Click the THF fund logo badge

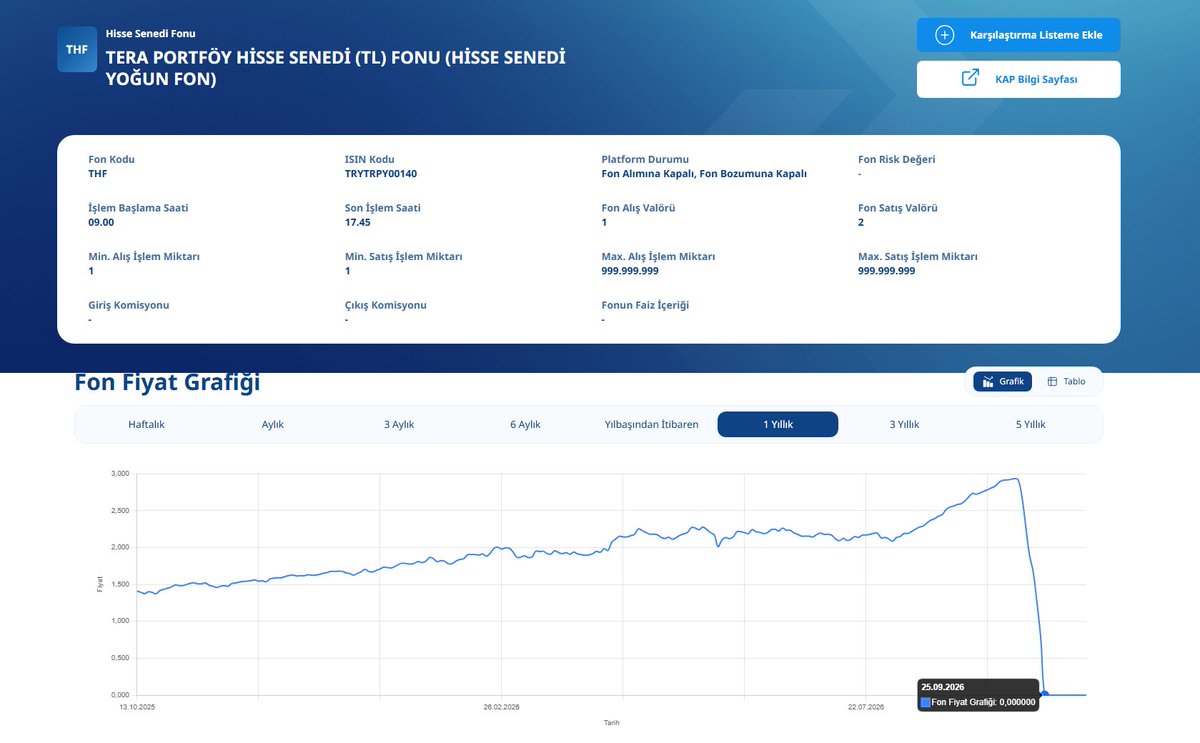click(x=77, y=49)
